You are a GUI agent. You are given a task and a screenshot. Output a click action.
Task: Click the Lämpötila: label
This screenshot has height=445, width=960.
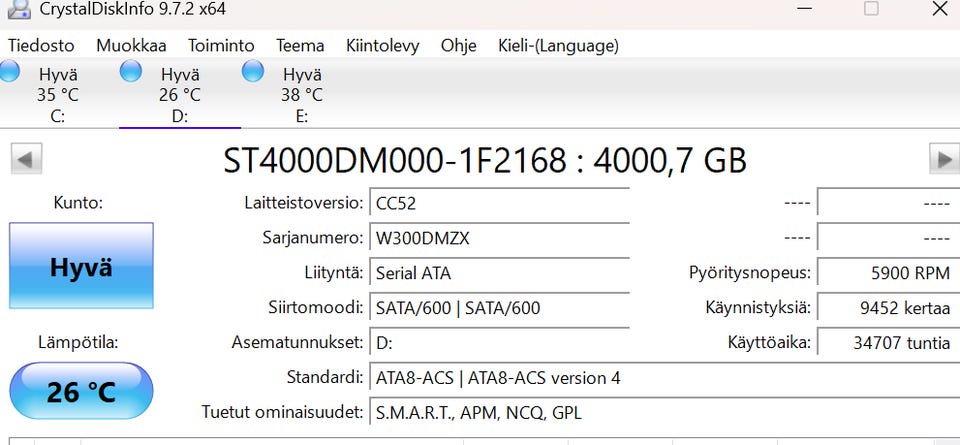pos(78,343)
